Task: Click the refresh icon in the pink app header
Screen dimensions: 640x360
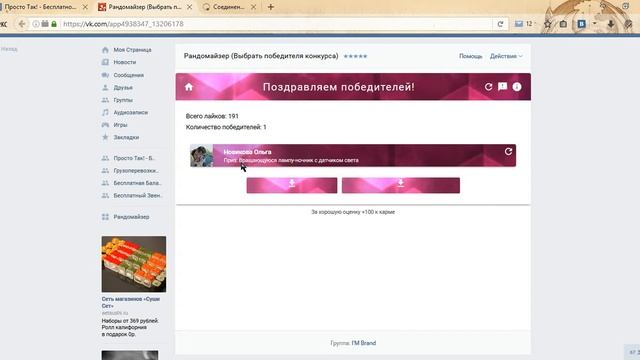Action: click(488, 87)
